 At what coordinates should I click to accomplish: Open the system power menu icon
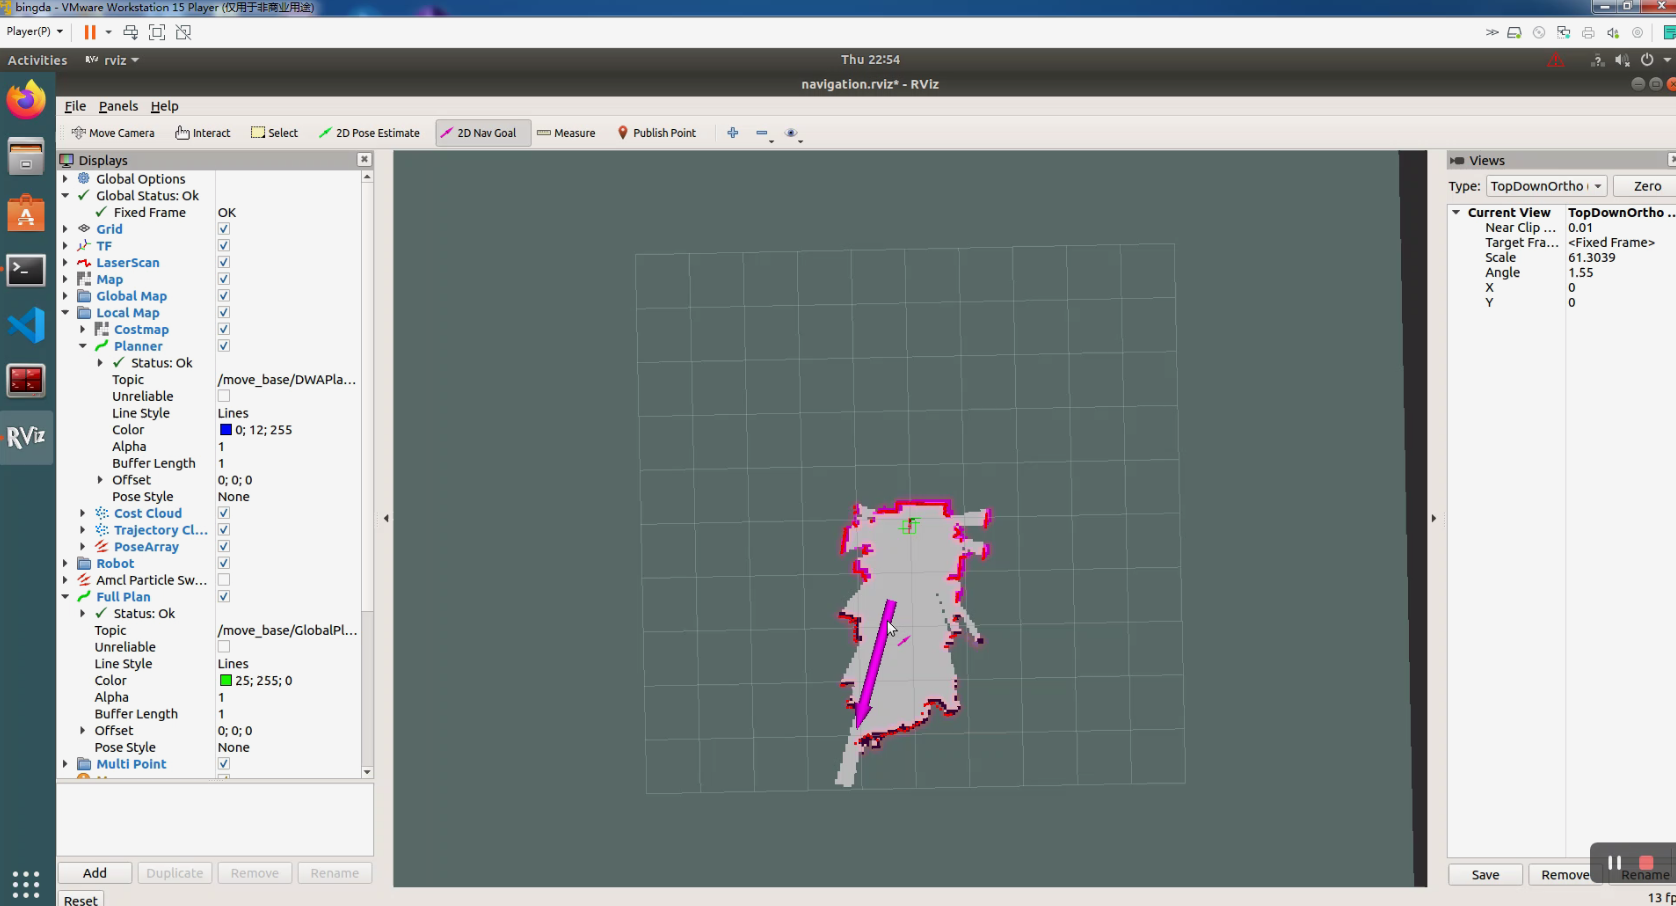tap(1647, 60)
